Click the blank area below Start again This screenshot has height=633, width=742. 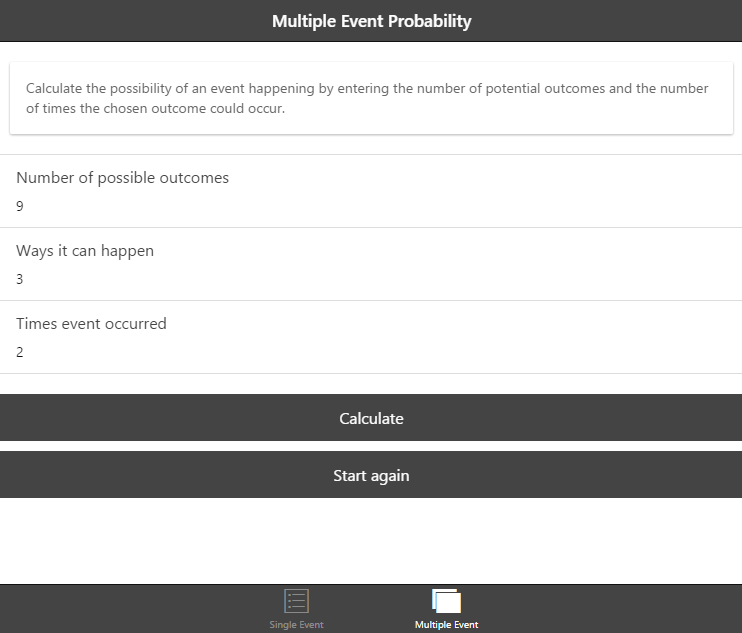[x=371, y=540]
